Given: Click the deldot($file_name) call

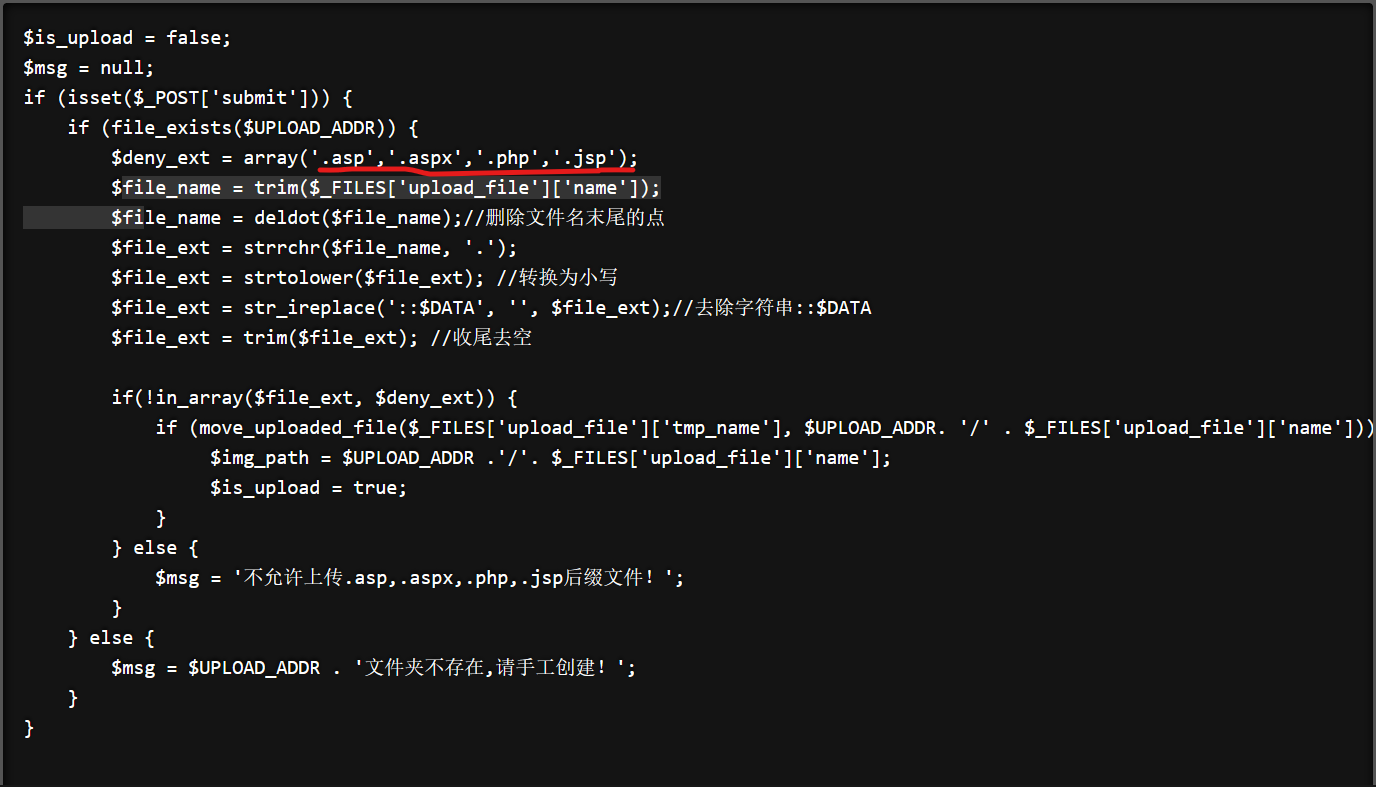Looking at the screenshot, I should (348, 218).
